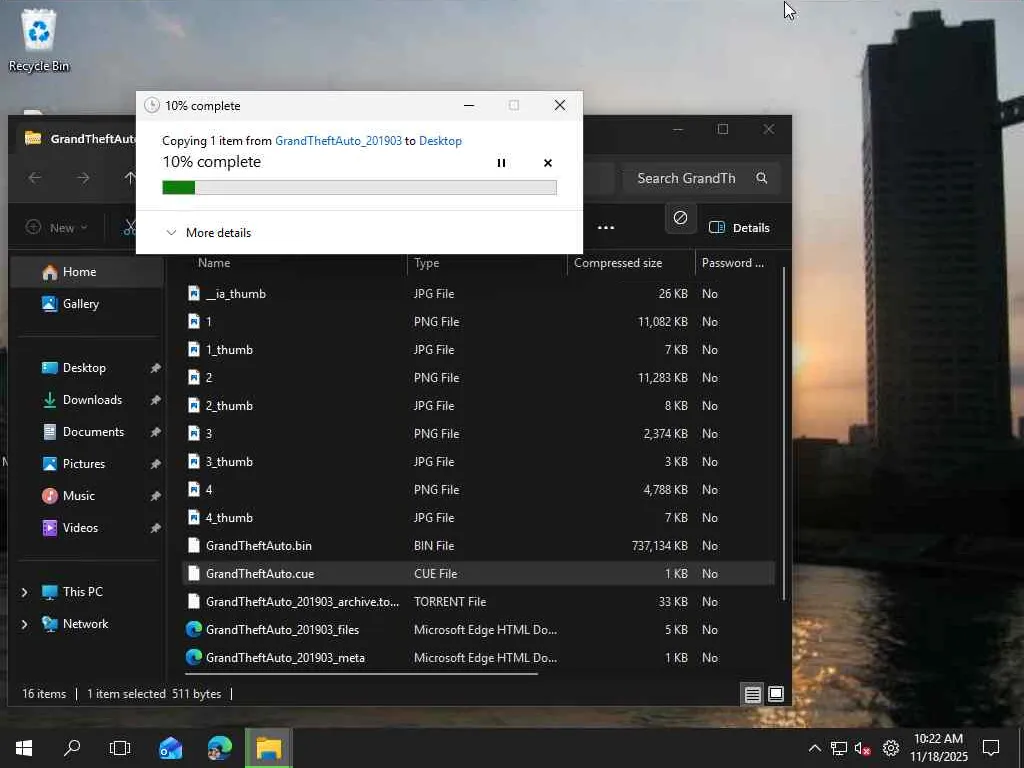1024x768 pixels.
Task: Select the __ia_thumb JPG file
Action: [478, 294]
